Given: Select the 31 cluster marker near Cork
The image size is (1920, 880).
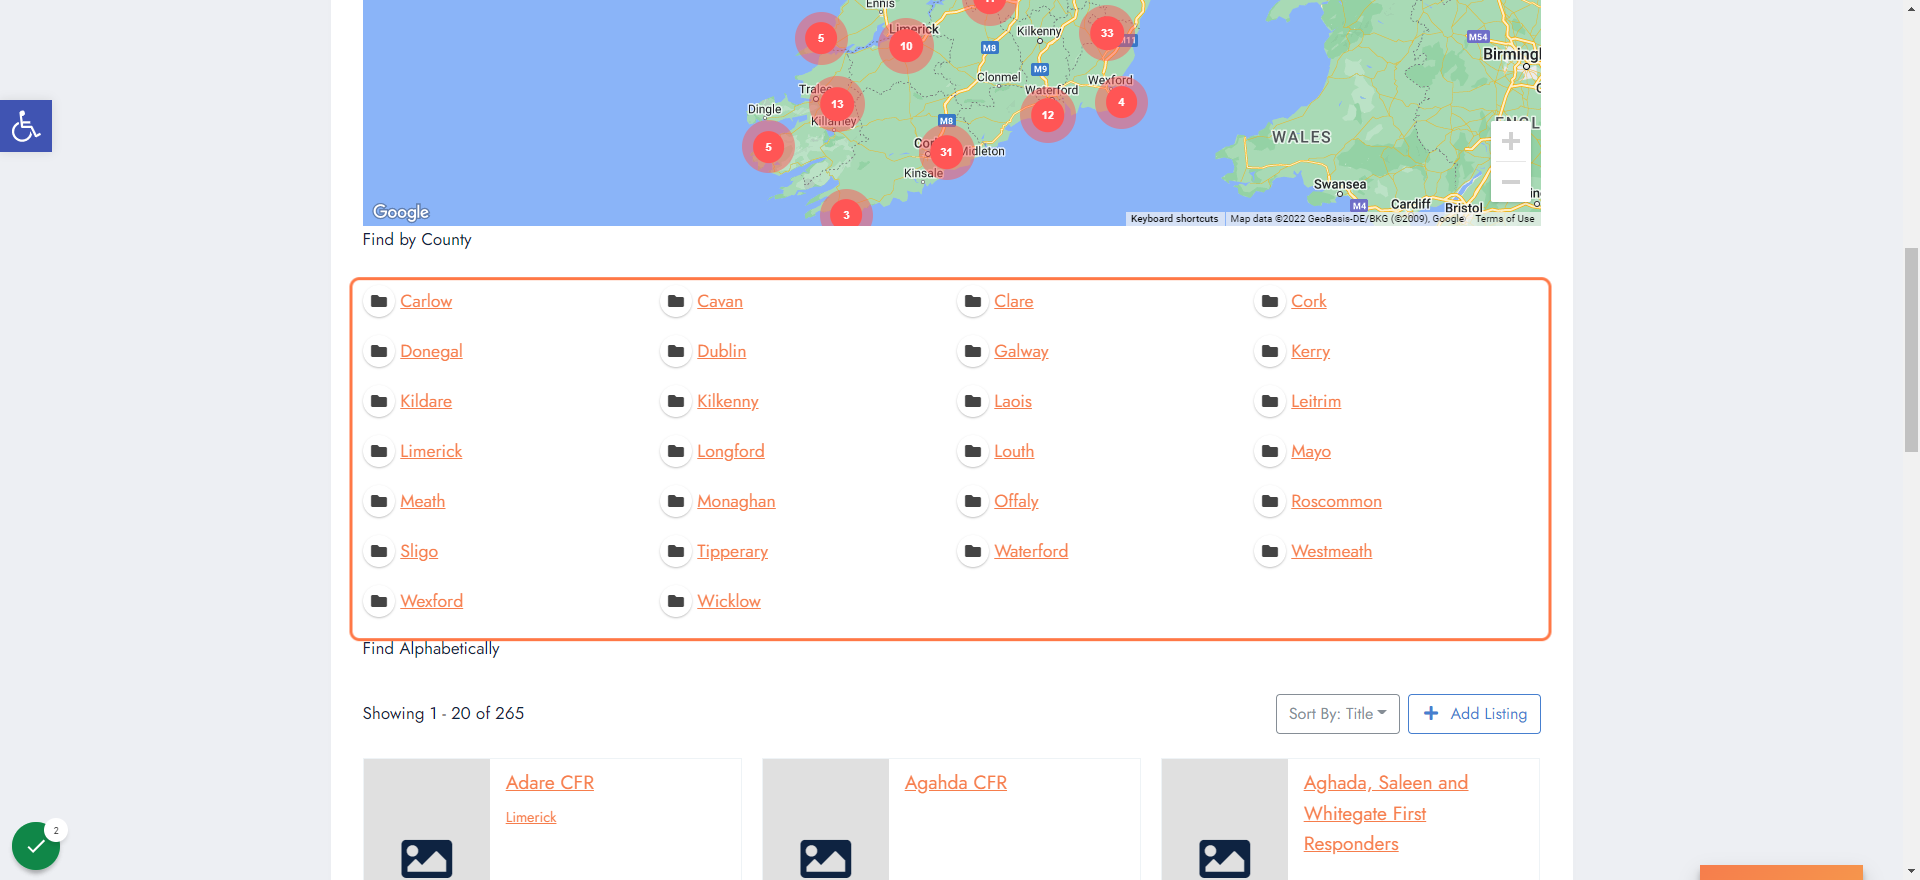Looking at the screenshot, I should [x=946, y=152].
